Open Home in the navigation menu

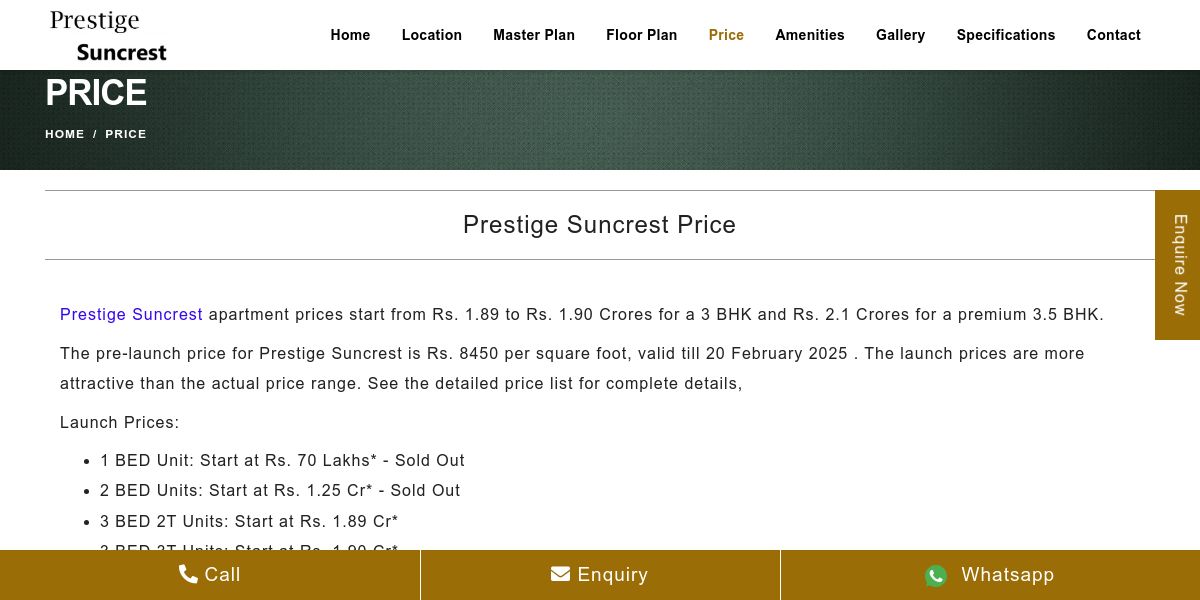350,35
